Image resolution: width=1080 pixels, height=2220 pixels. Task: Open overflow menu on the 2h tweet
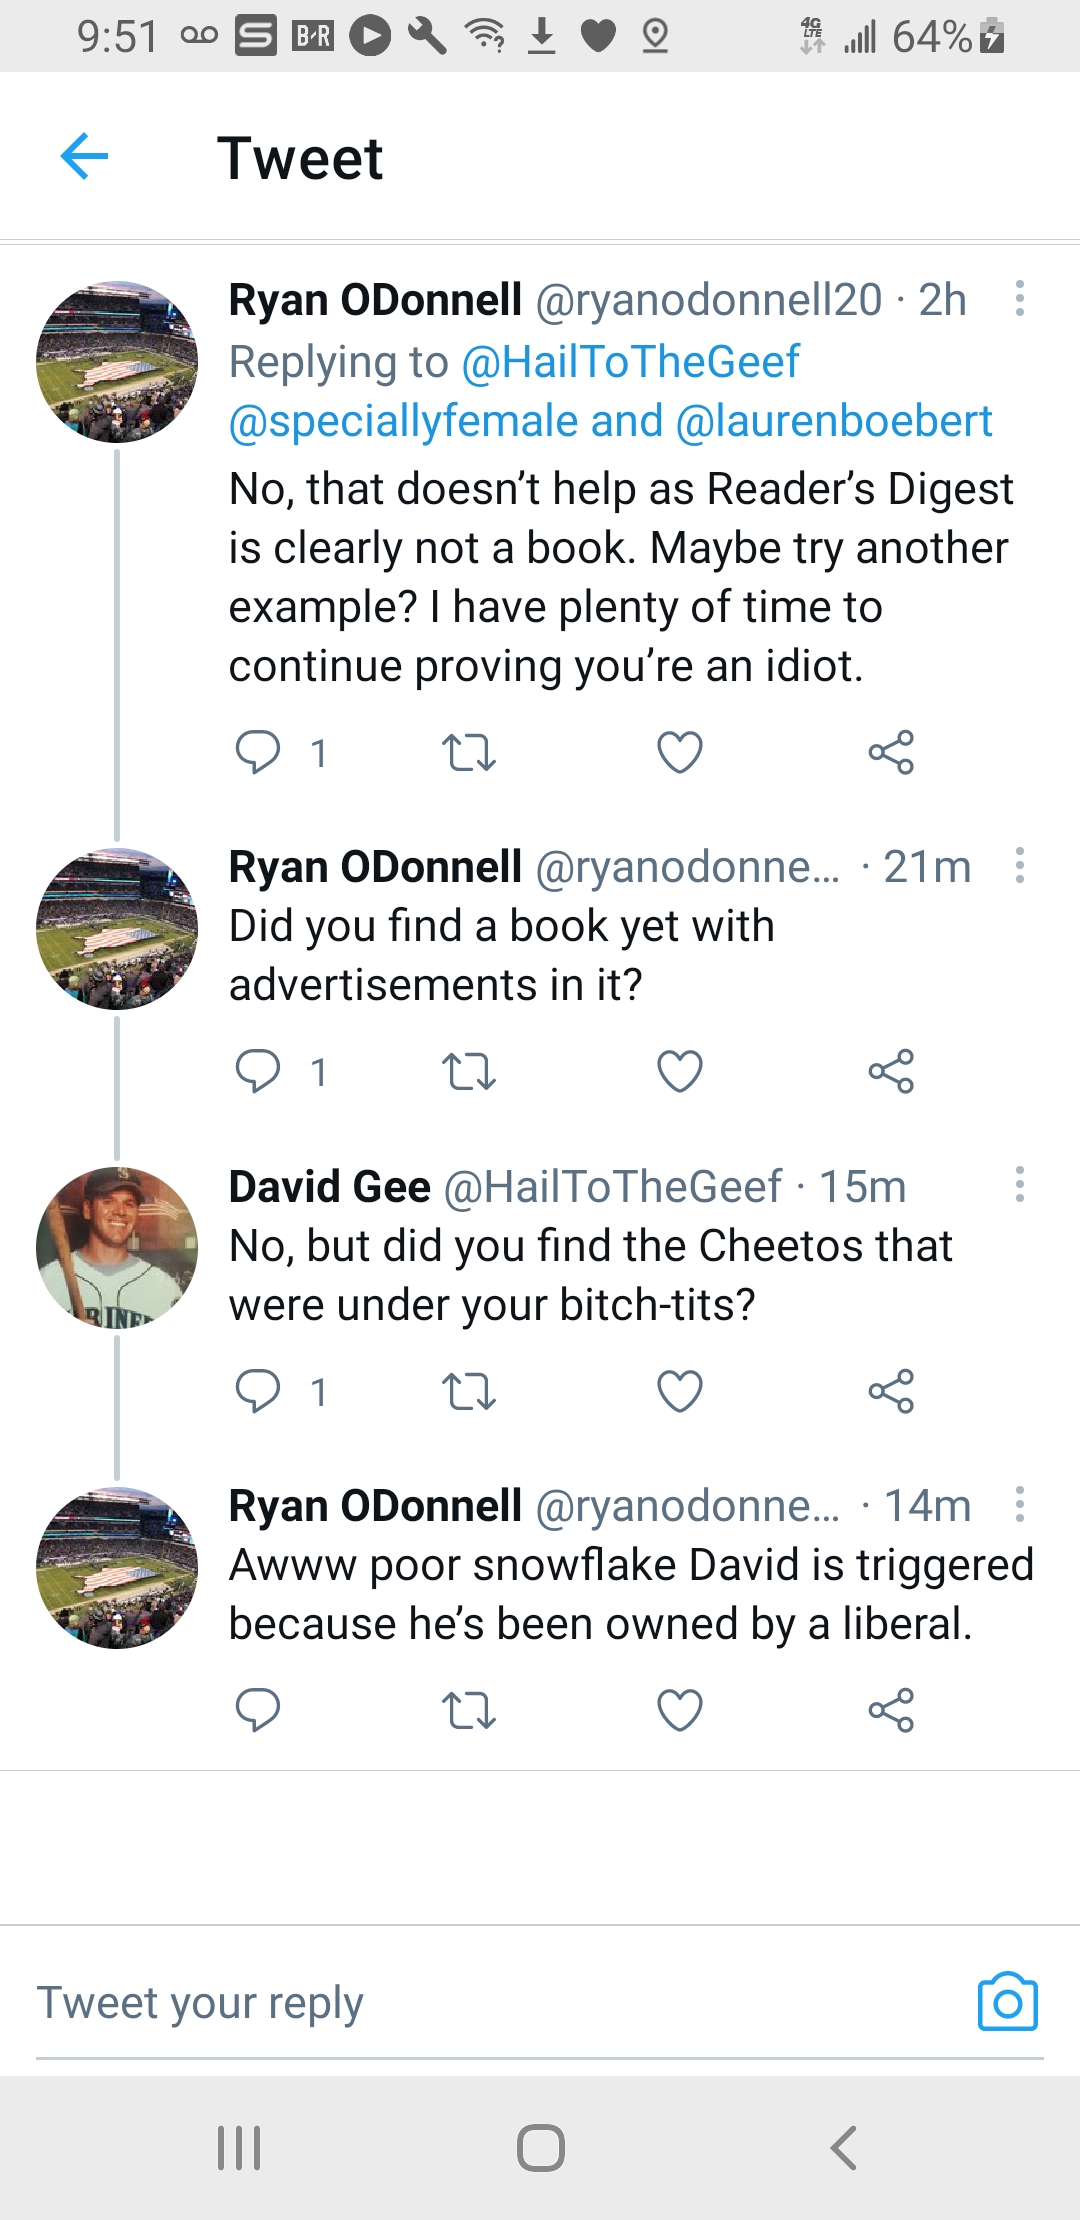1019,298
